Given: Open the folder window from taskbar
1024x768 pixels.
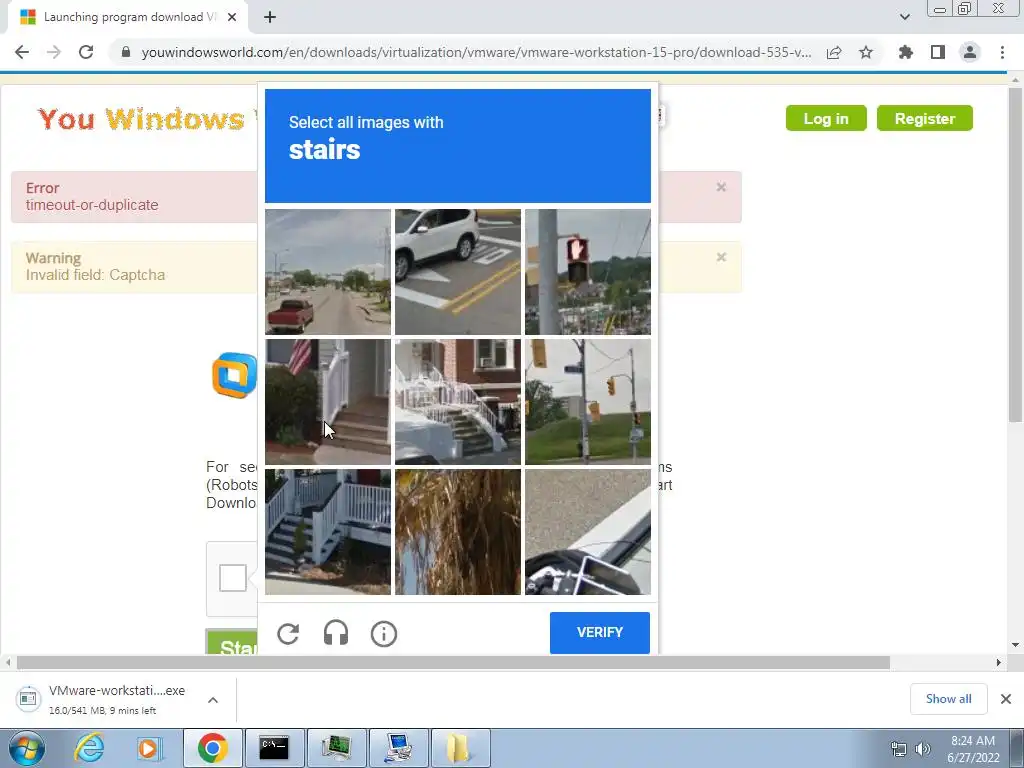Looking at the screenshot, I should point(460,748).
